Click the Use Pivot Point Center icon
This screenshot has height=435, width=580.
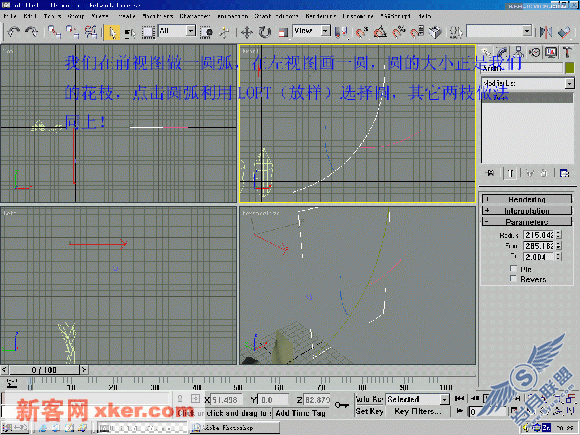point(341,32)
